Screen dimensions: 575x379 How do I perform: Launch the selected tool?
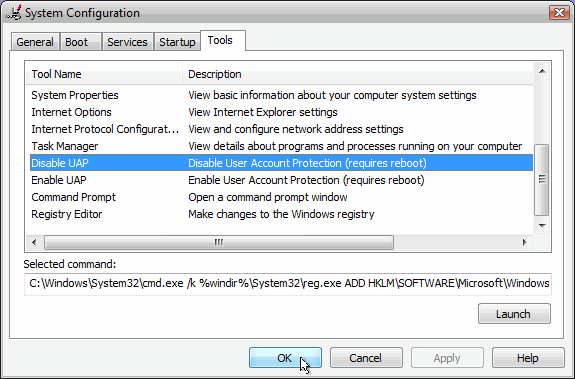pyautogui.click(x=514, y=314)
